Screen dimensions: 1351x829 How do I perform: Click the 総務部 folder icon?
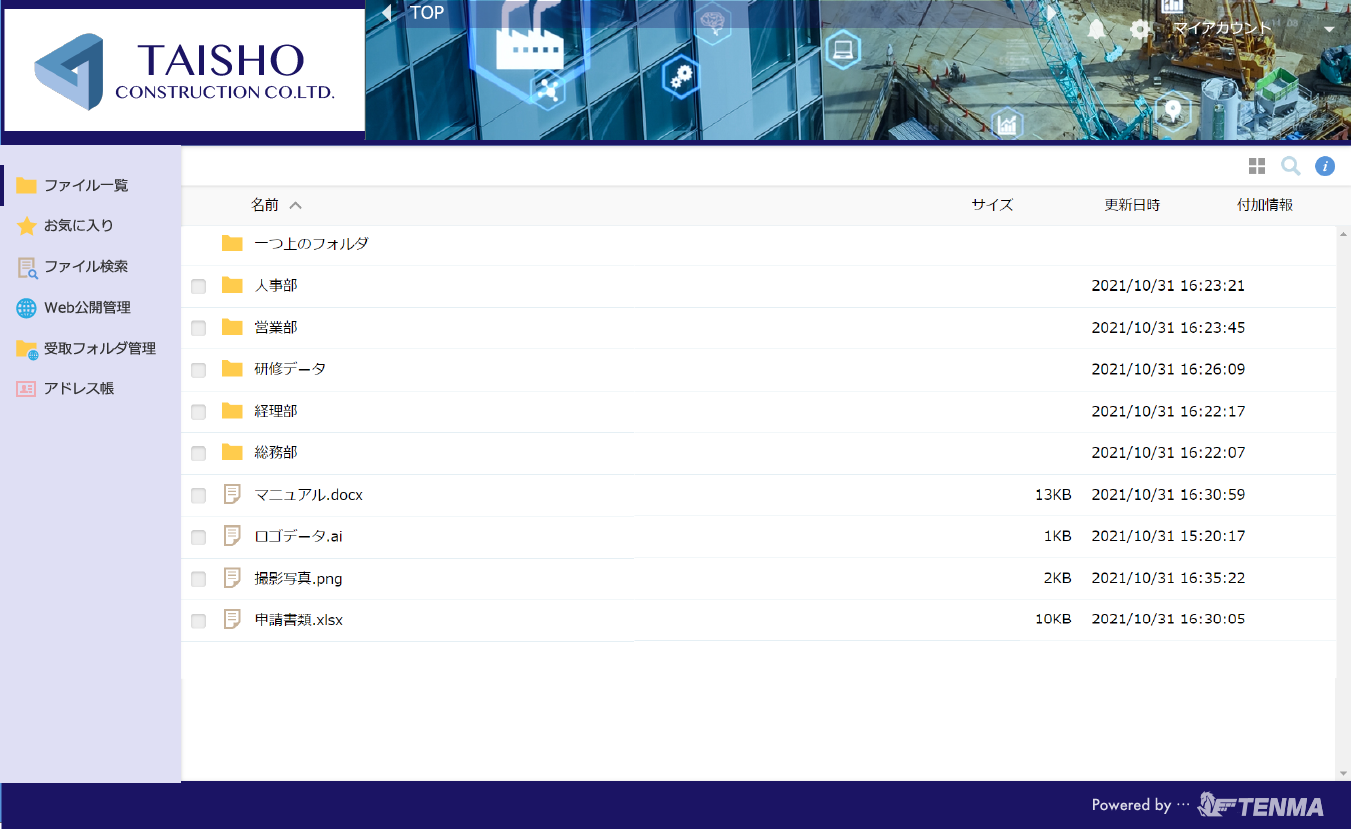tap(232, 452)
